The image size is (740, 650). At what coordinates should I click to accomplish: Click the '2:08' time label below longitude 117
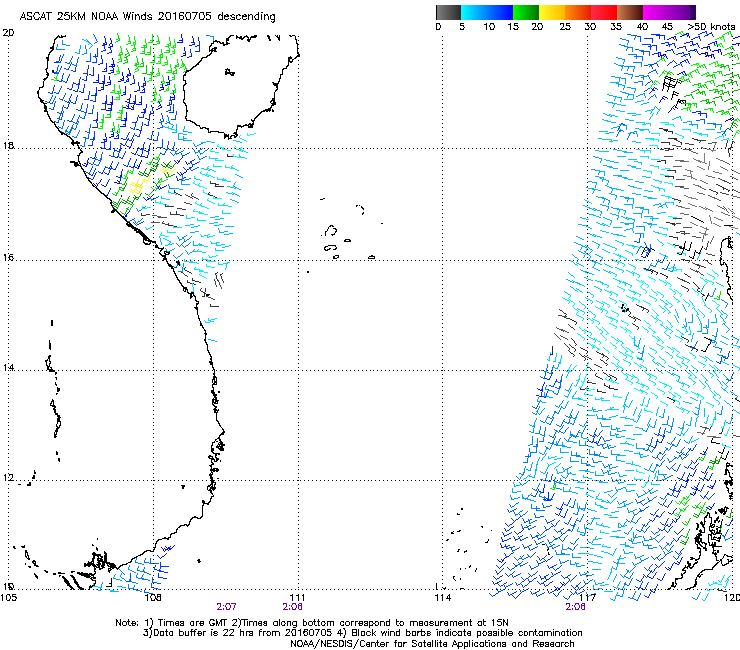tap(575, 607)
